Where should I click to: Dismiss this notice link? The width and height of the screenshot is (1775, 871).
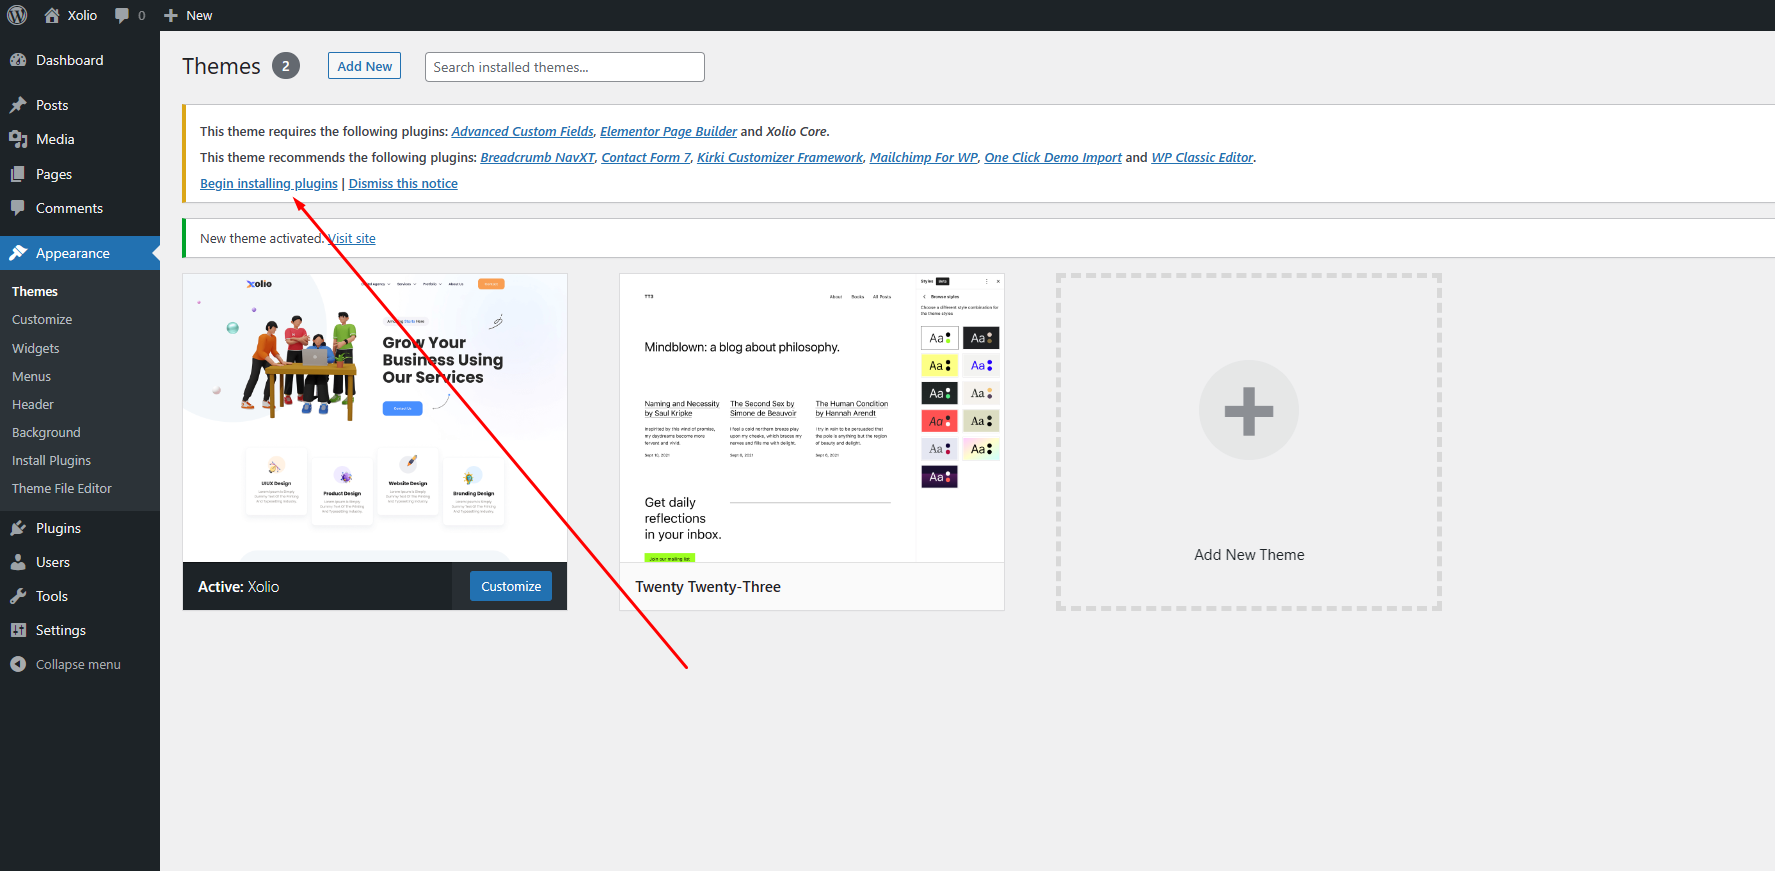click(403, 183)
